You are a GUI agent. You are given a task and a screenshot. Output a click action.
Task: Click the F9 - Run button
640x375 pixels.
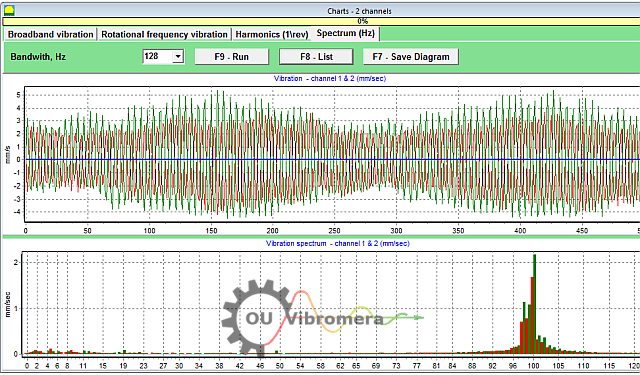coord(231,57)
